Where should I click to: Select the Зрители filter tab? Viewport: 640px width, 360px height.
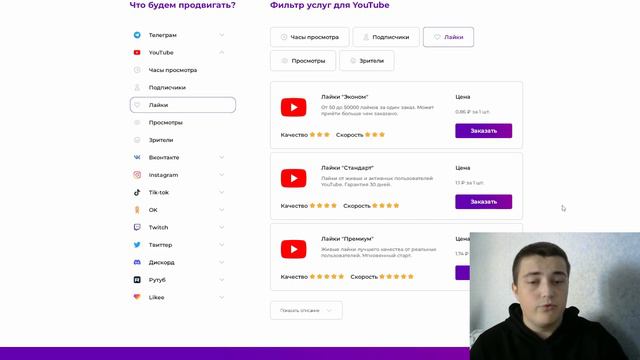tap(367, 61)
